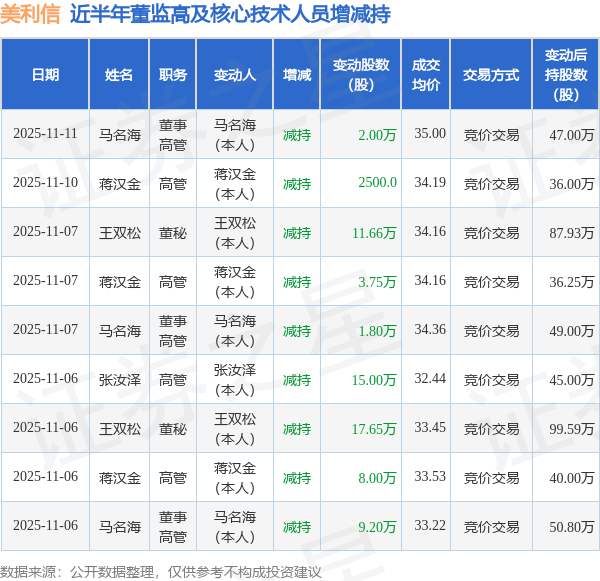Click the name 张汝泽 in the 姓名 column
This screenshot has width=600, height=581.
tap(120, 380)
